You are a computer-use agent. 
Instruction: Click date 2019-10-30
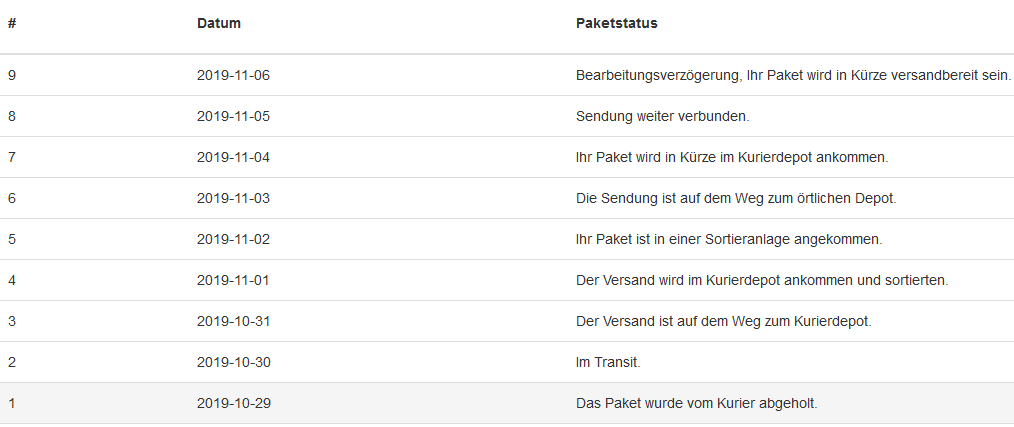coord(233,362)
